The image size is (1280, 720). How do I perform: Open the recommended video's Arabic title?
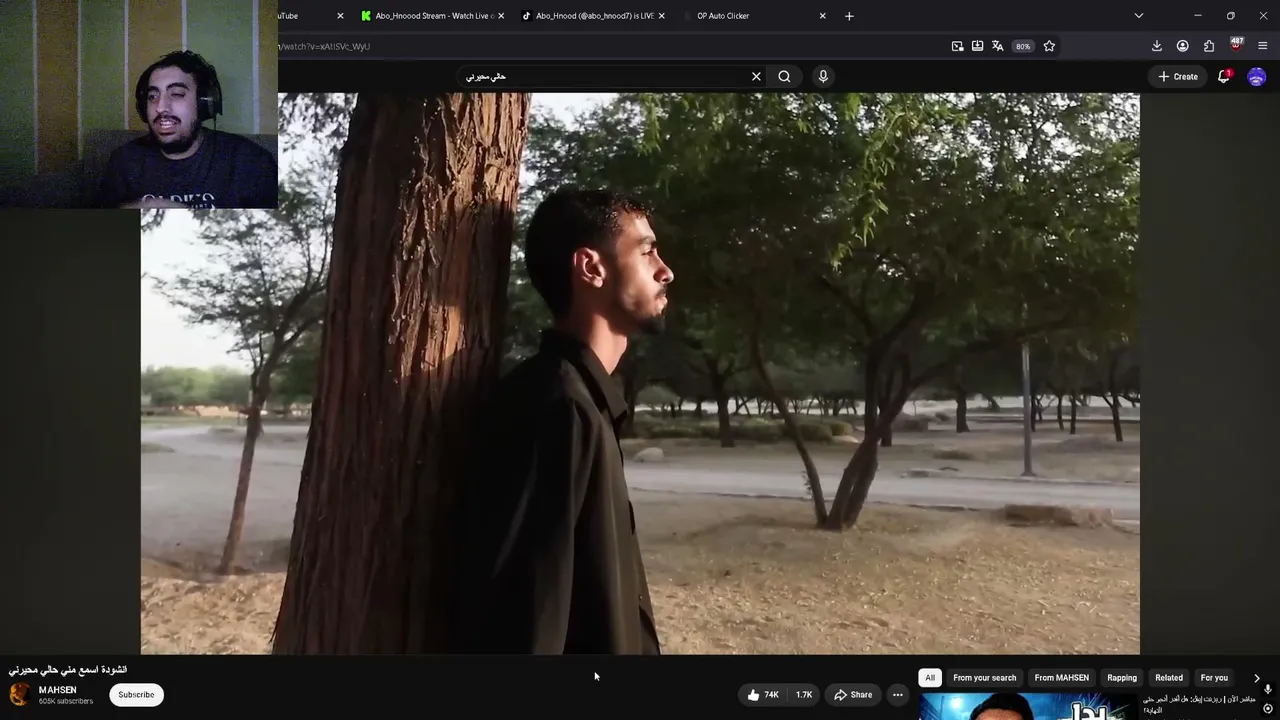point(1199,704)
